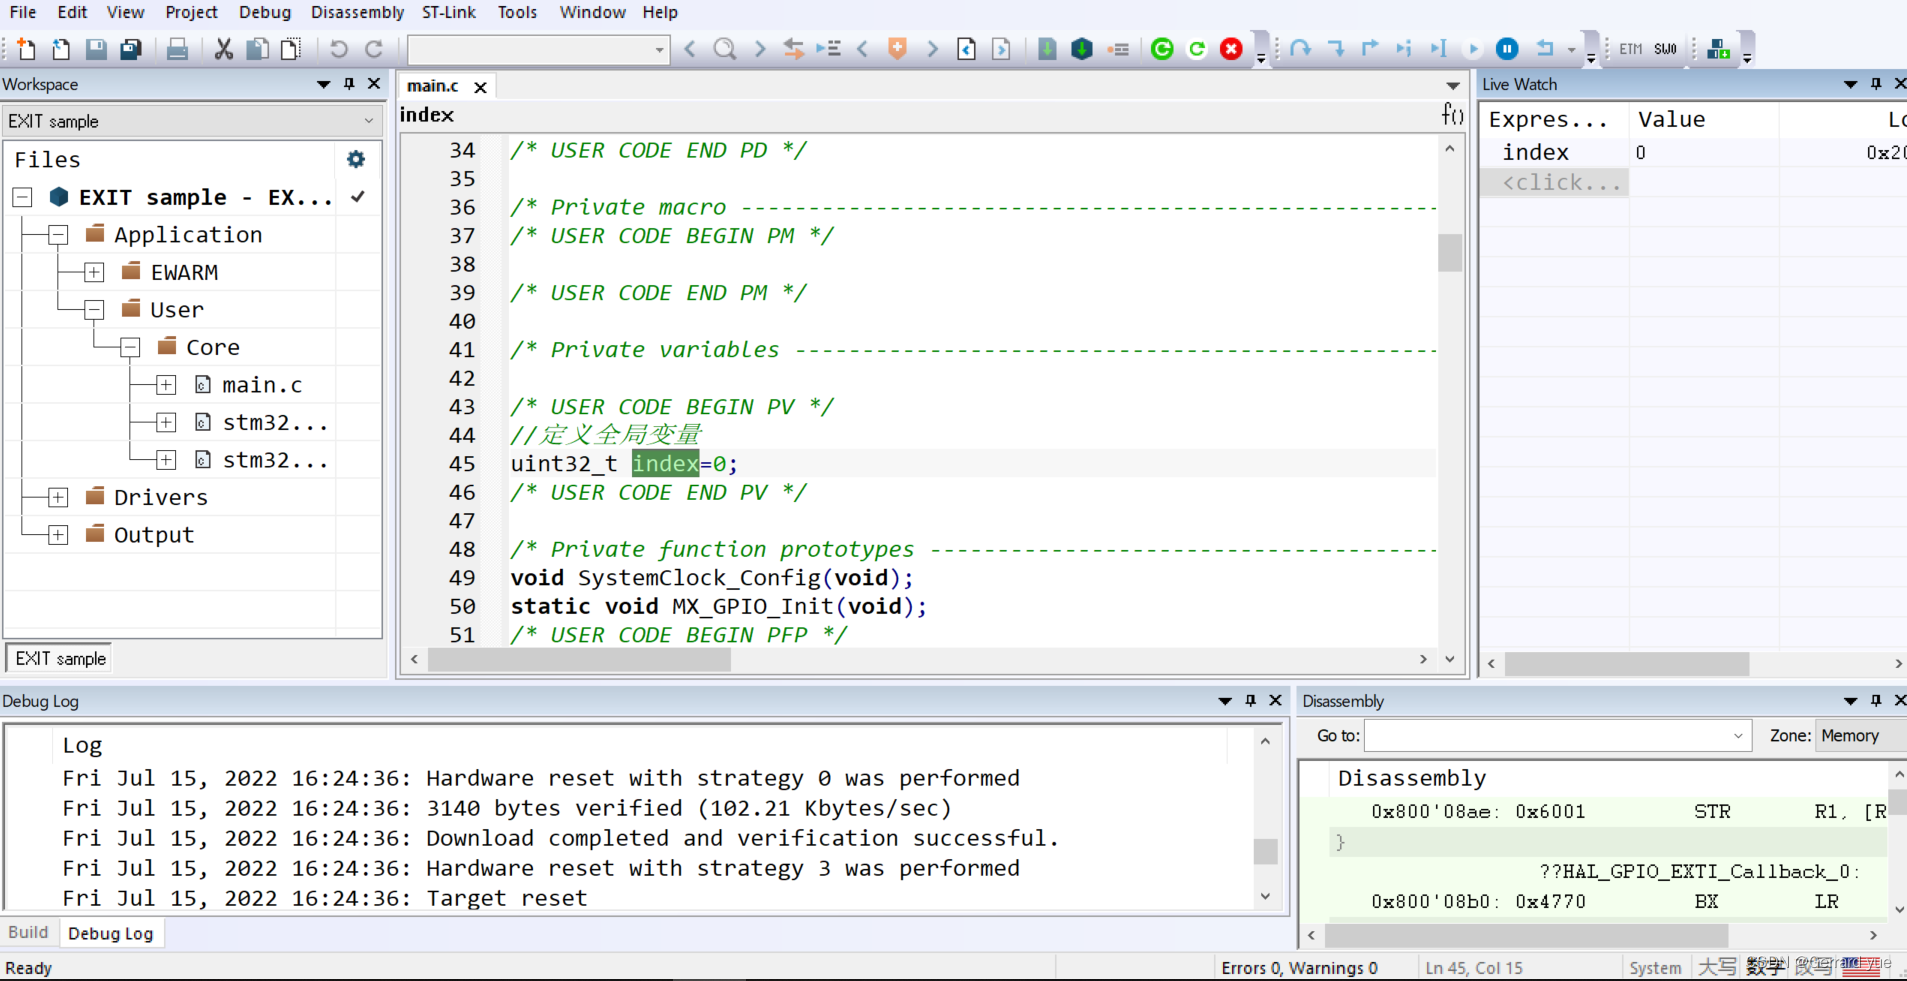Click the Toggle Breakpoint list icon
Image resolution: width=1907 pixels, height=981 pixels.
pyautogui.click(x=1119, y=49)
